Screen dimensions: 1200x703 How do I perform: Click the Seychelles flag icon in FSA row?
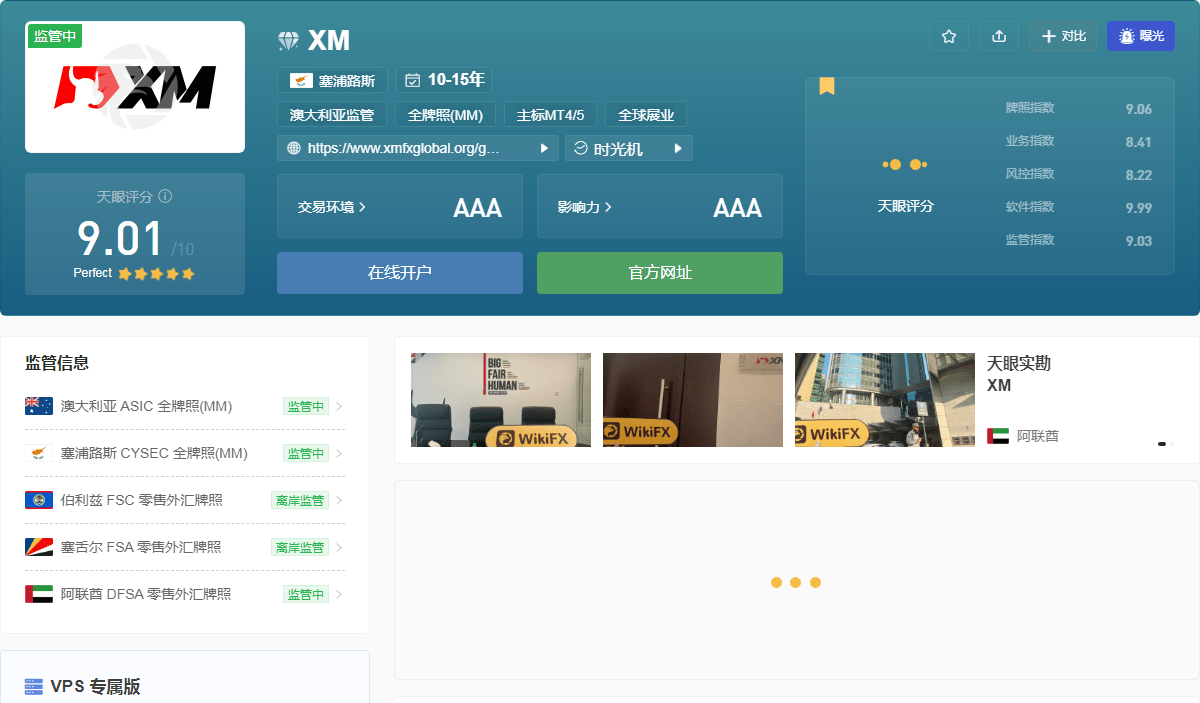pos(39,547)
